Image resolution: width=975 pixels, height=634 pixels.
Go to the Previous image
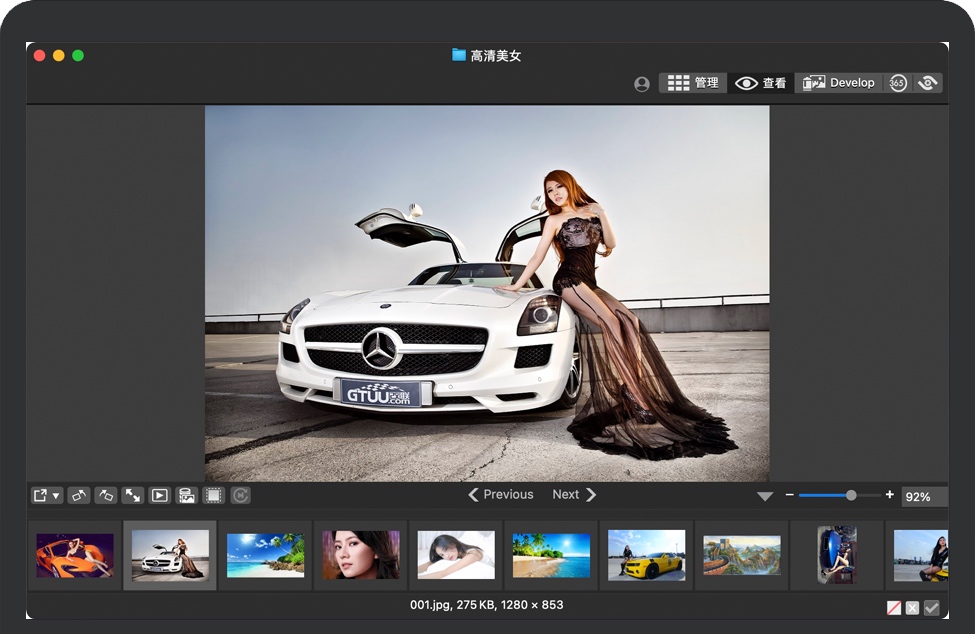(x=501, y=494)
